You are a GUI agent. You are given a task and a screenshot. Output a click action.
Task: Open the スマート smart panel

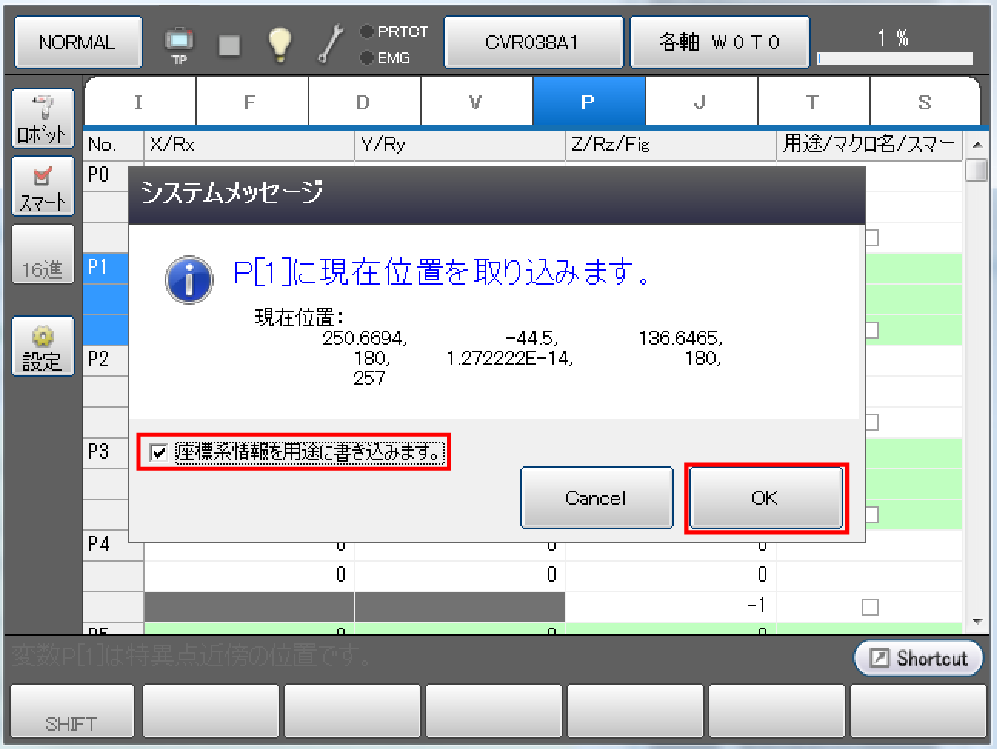click(43, 186)
